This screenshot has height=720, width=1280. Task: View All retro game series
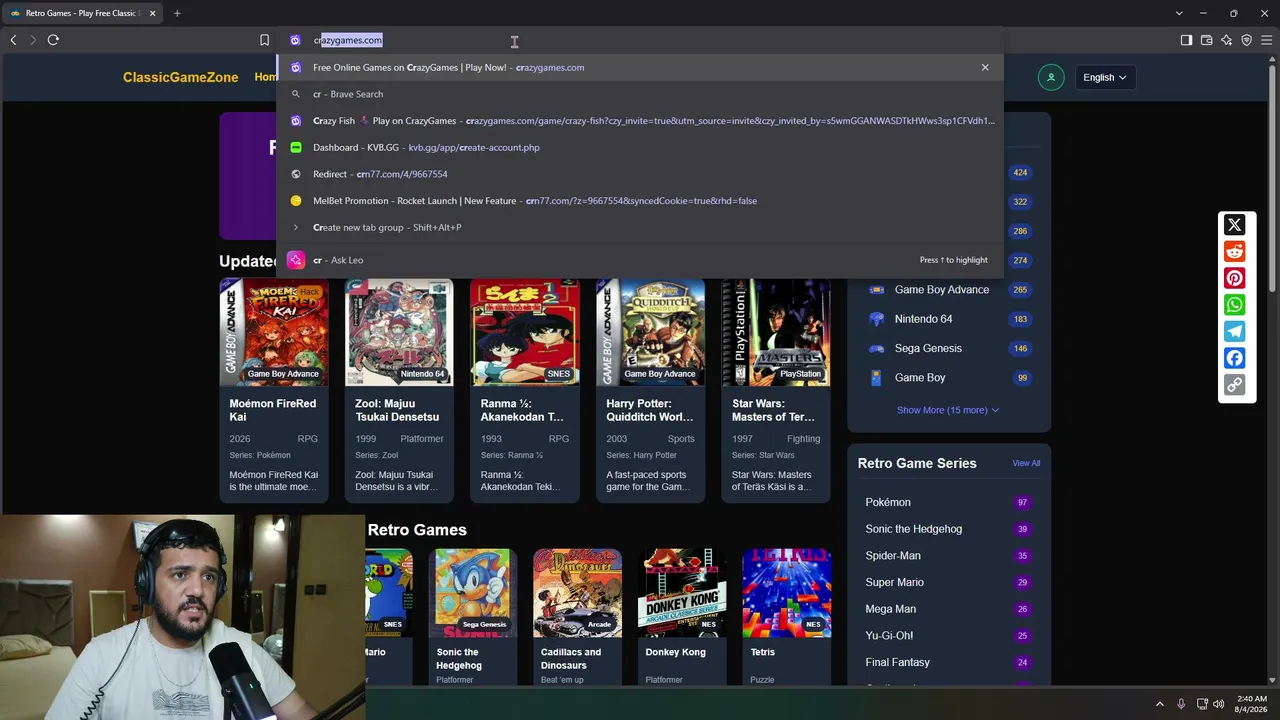pyautogui.click(x=1026, y=463)
